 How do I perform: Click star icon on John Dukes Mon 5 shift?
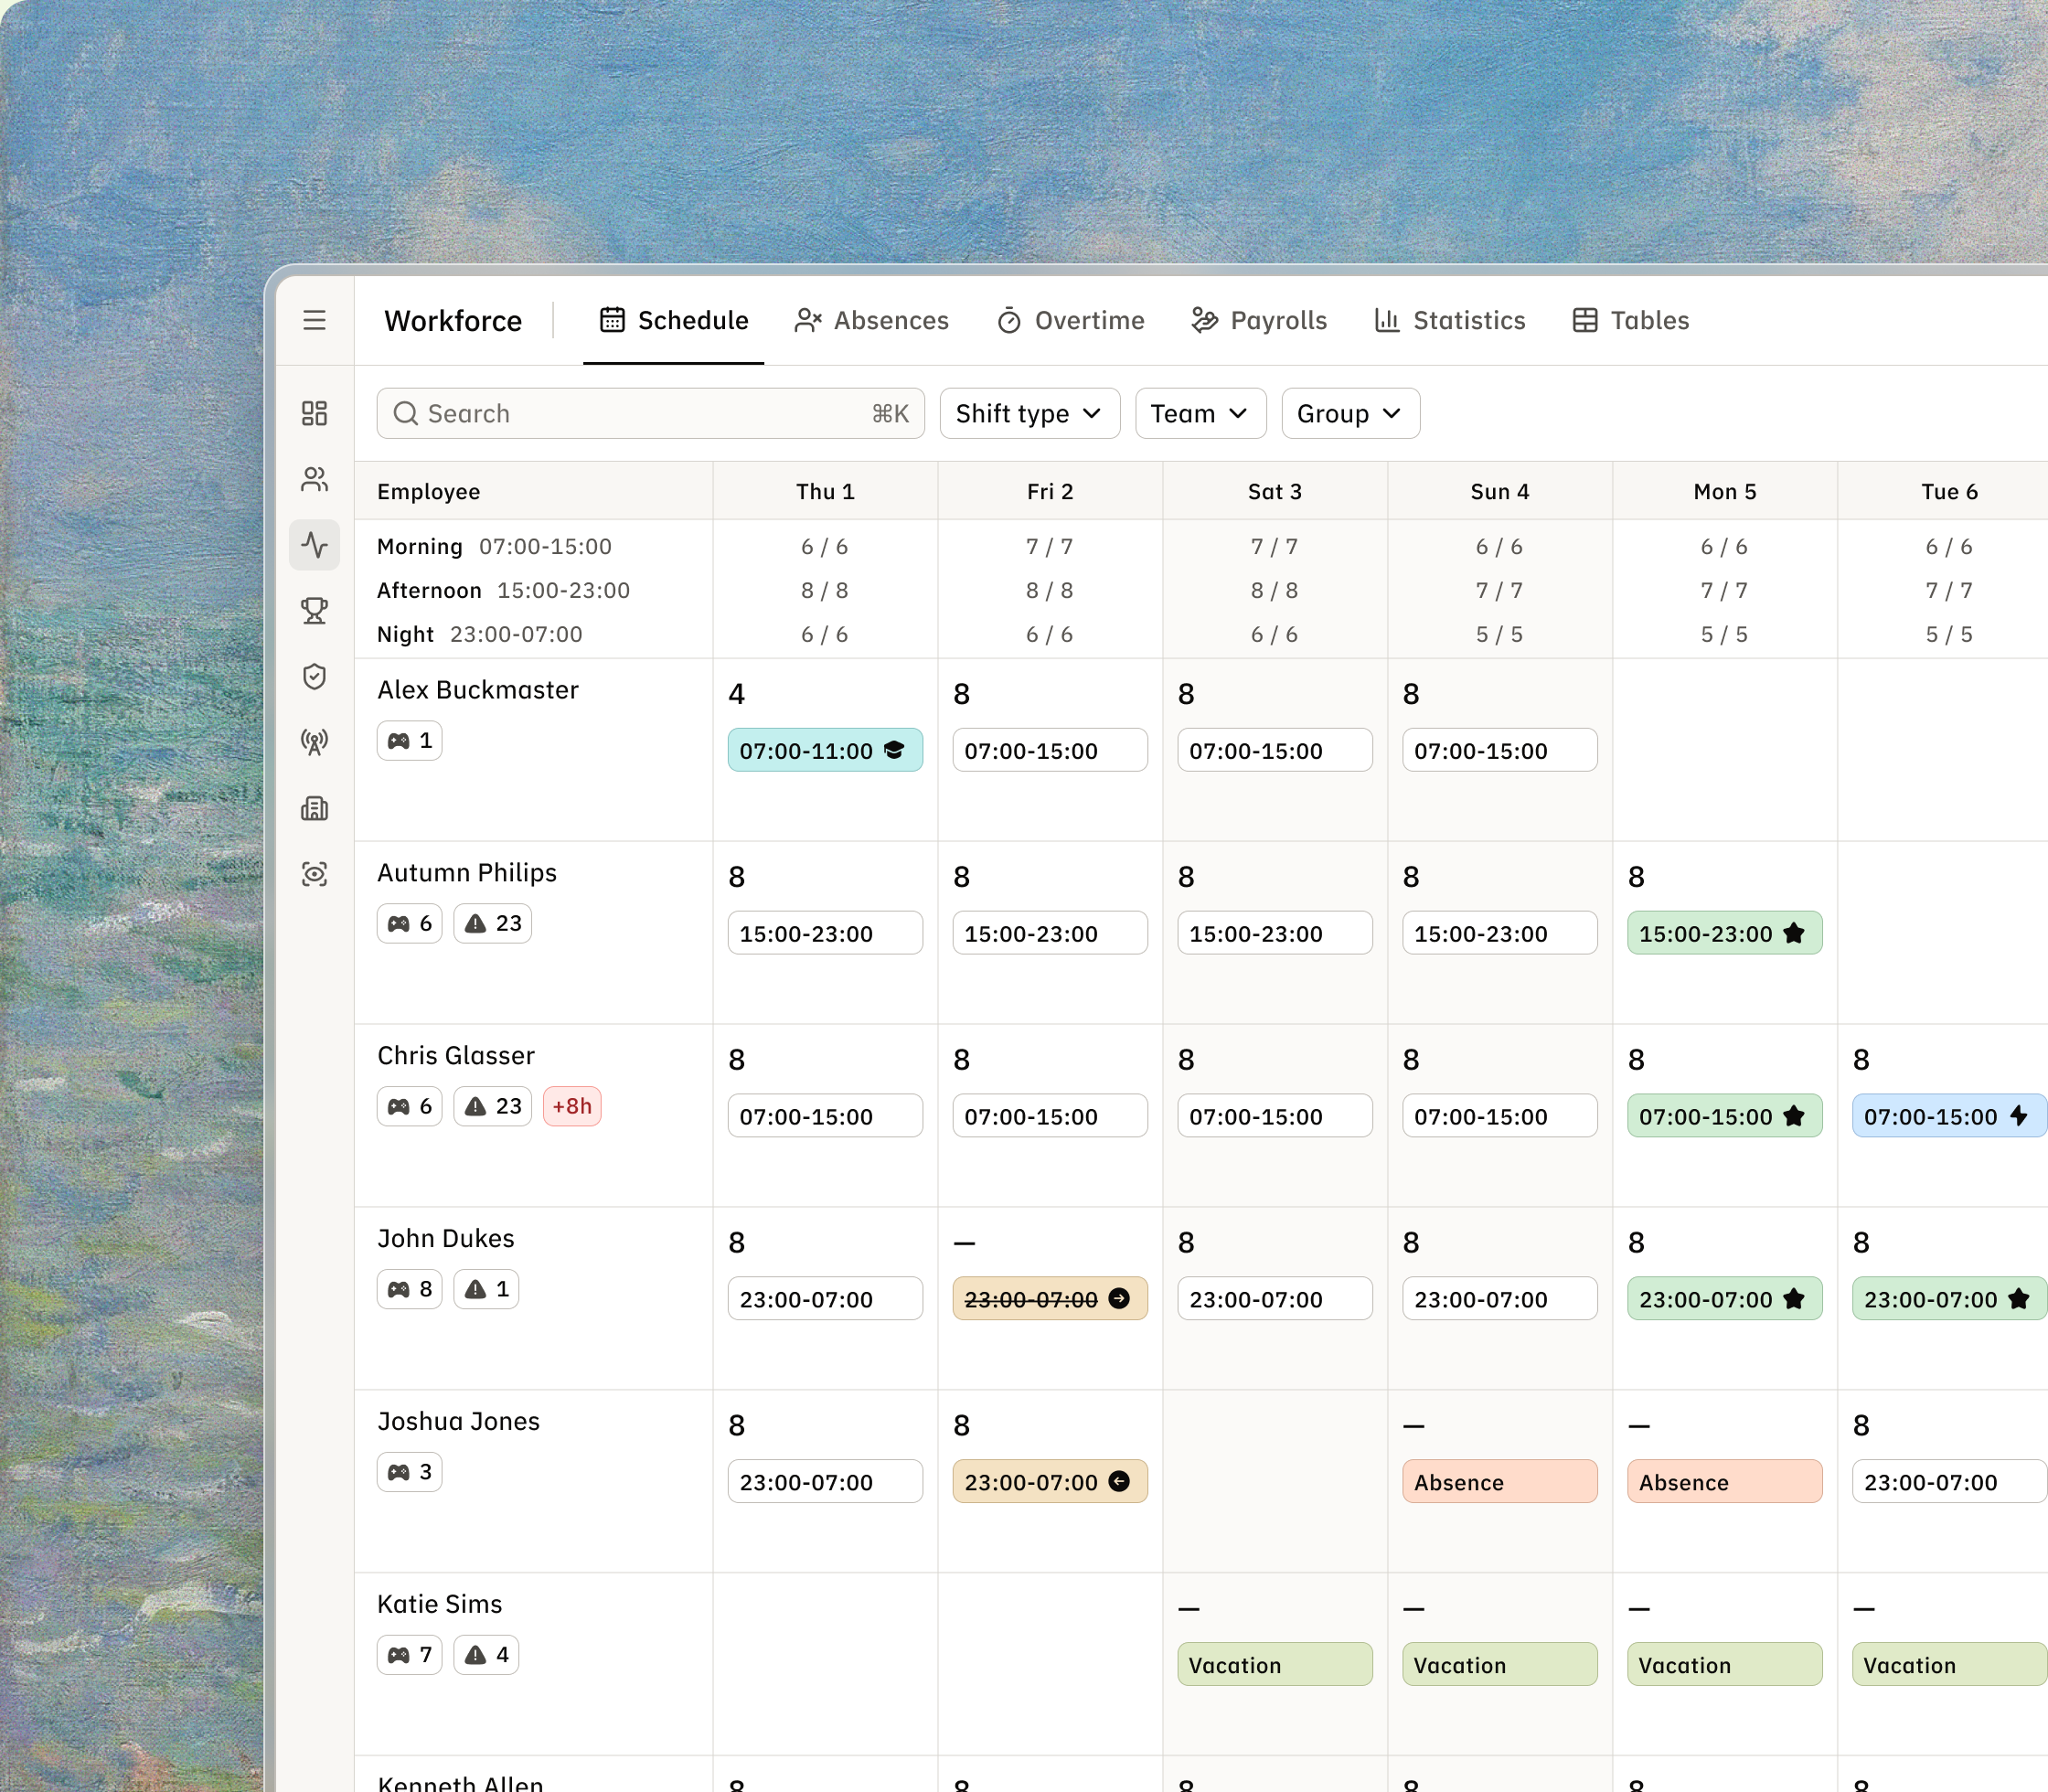pyautogui.click(x=1794, y=1298)
